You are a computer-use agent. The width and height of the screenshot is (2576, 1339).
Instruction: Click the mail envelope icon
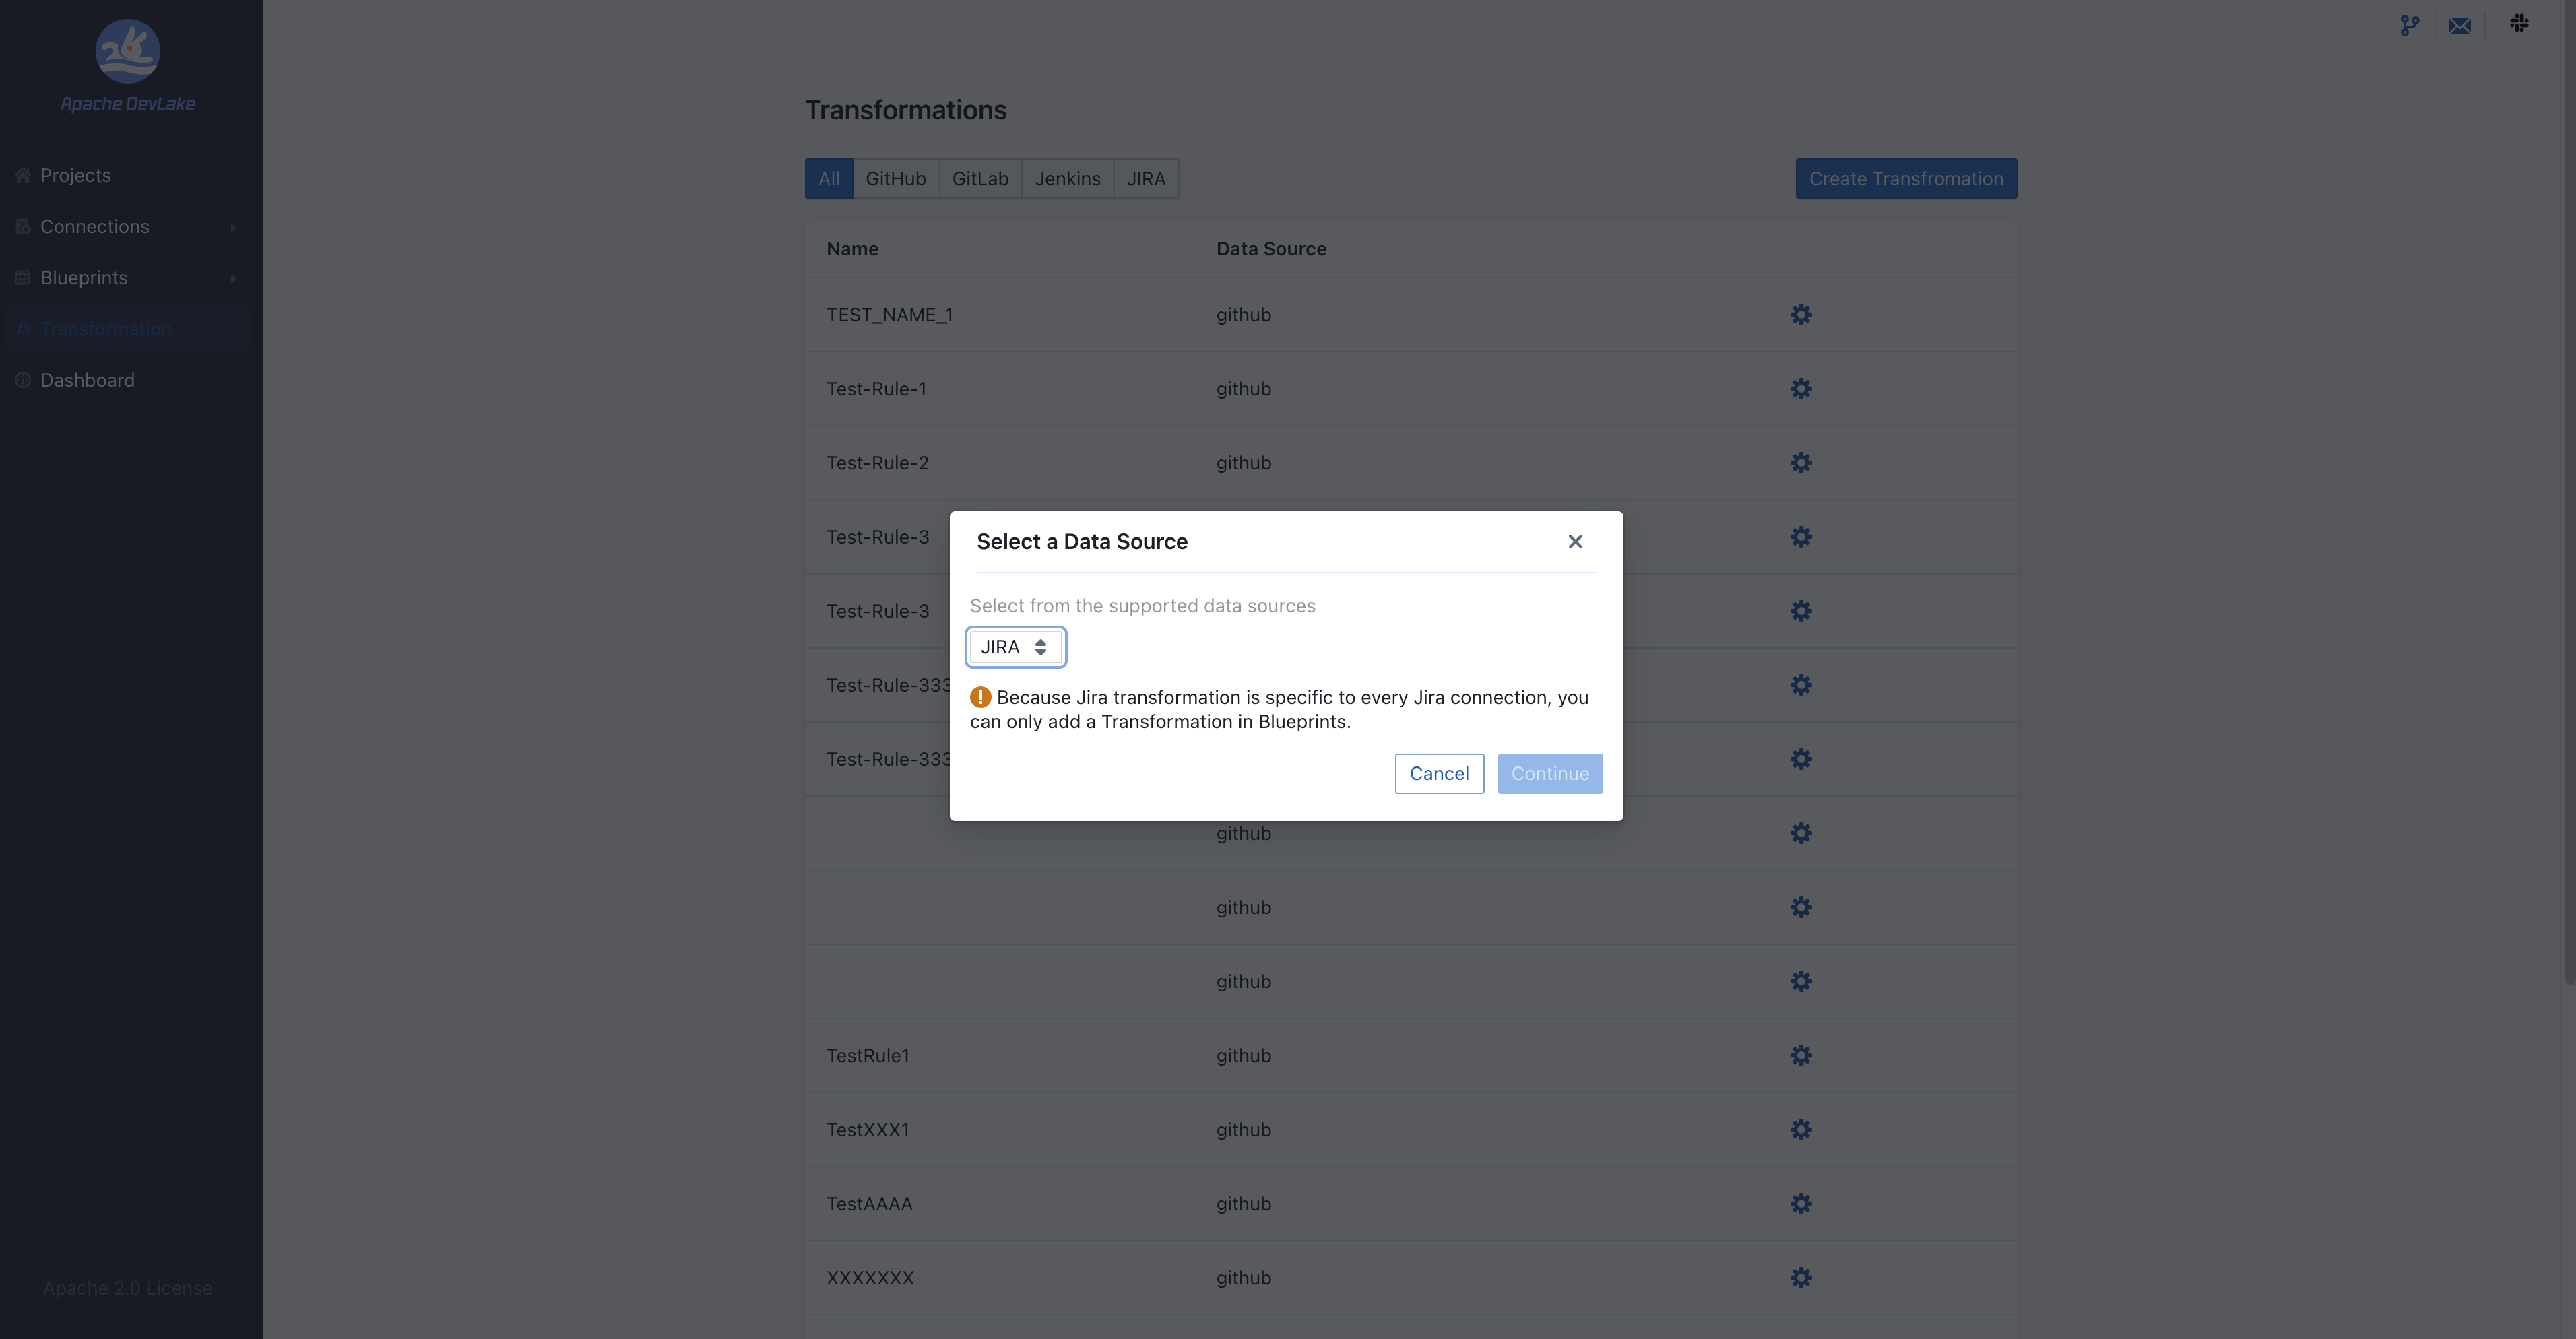coord(2460,25)
